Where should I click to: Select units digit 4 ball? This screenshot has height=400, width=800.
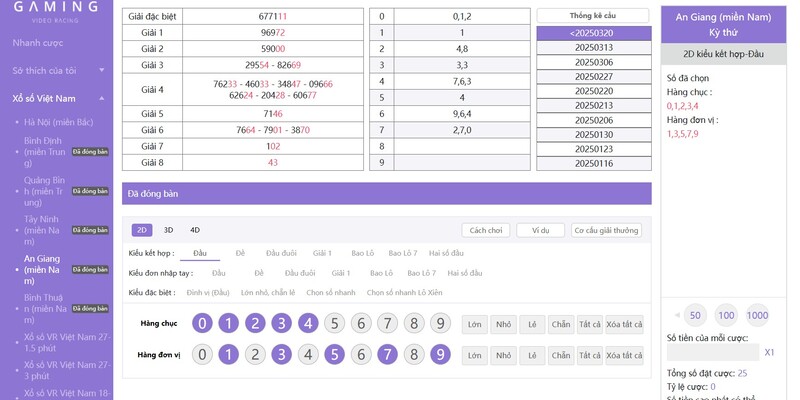point(308,354)
